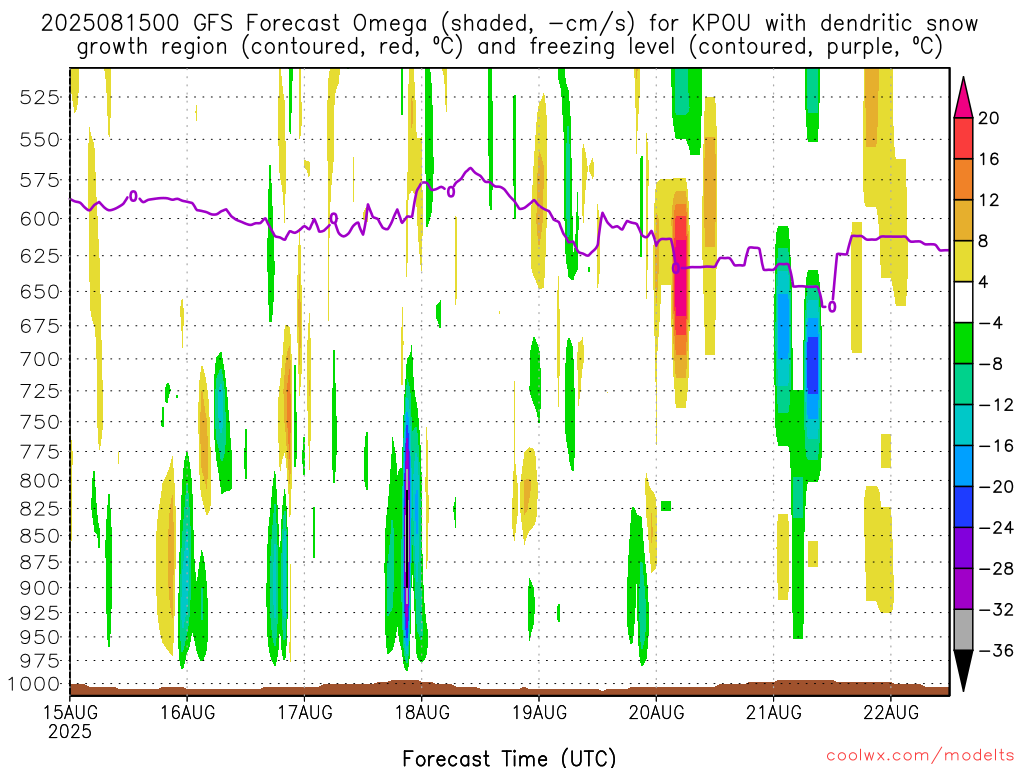The height and width of the screenshot is (768, 1024).
Task: Click the 950 pressure level label
Action: (40, 637)
